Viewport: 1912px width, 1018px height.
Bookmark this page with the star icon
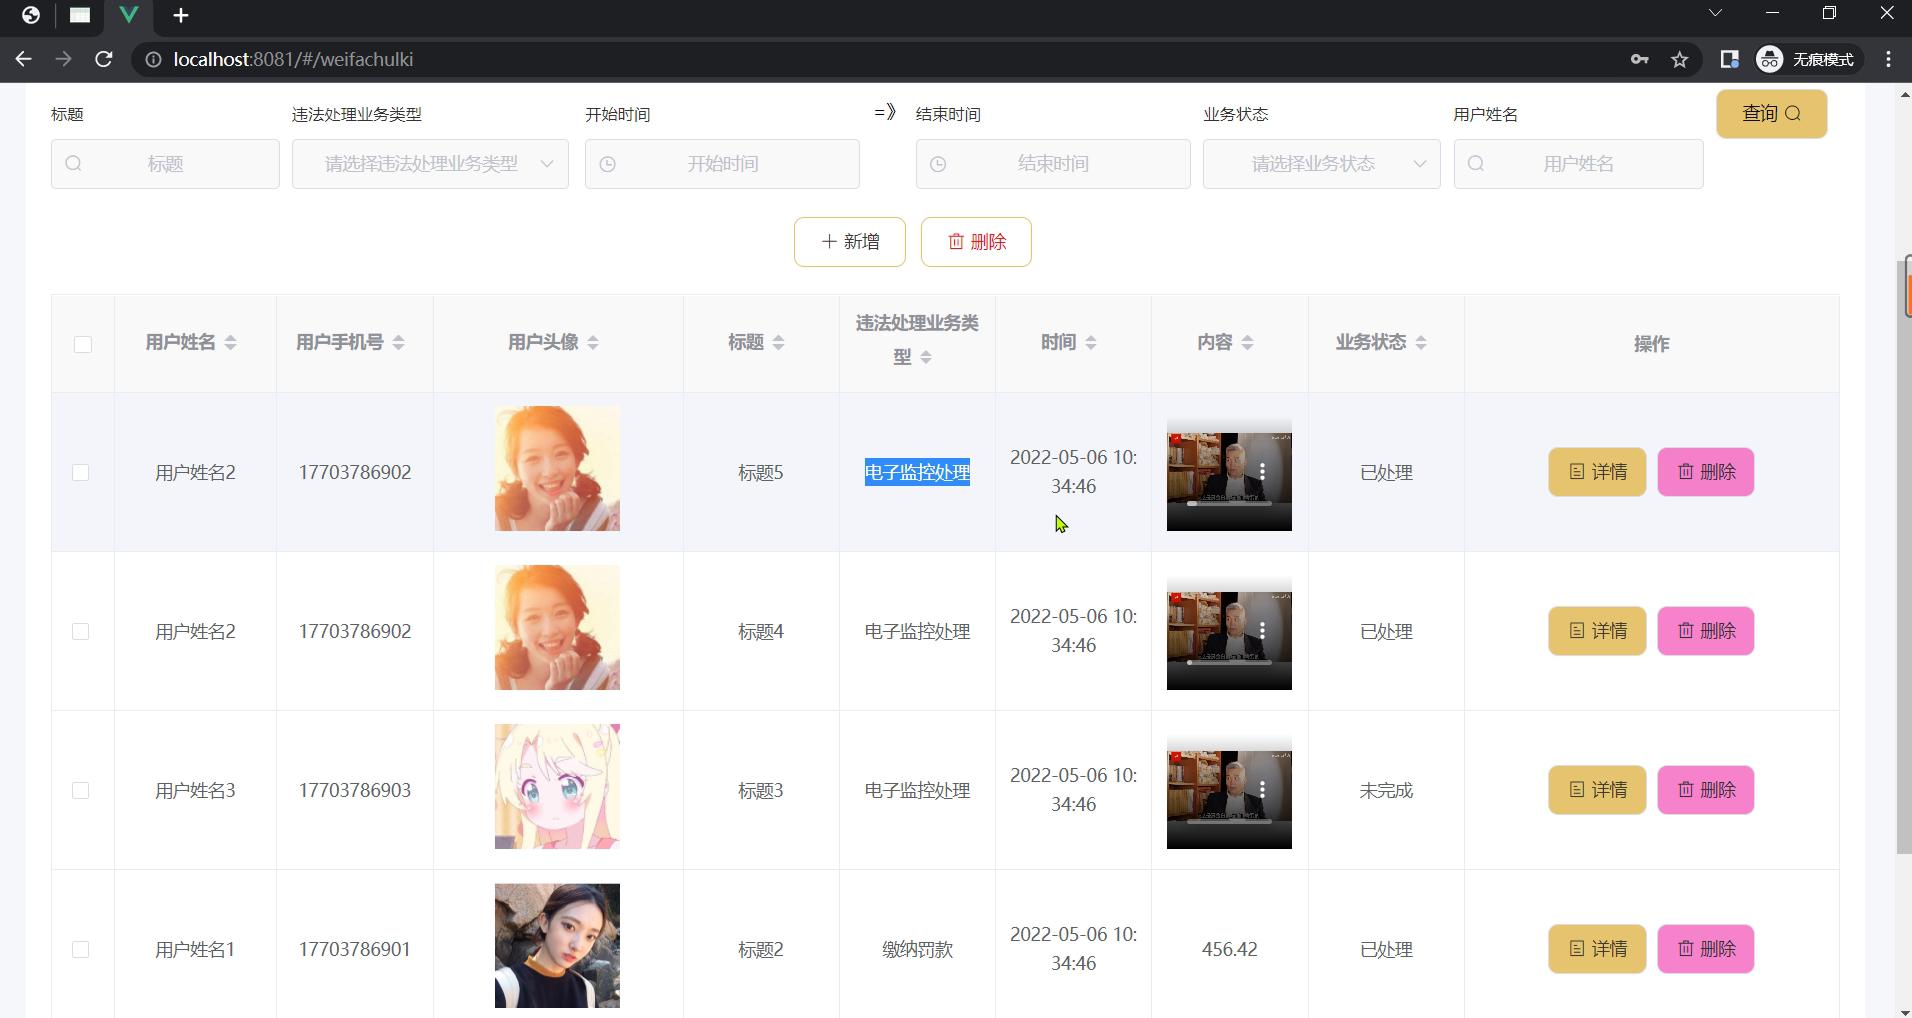tap(1680, 60)
